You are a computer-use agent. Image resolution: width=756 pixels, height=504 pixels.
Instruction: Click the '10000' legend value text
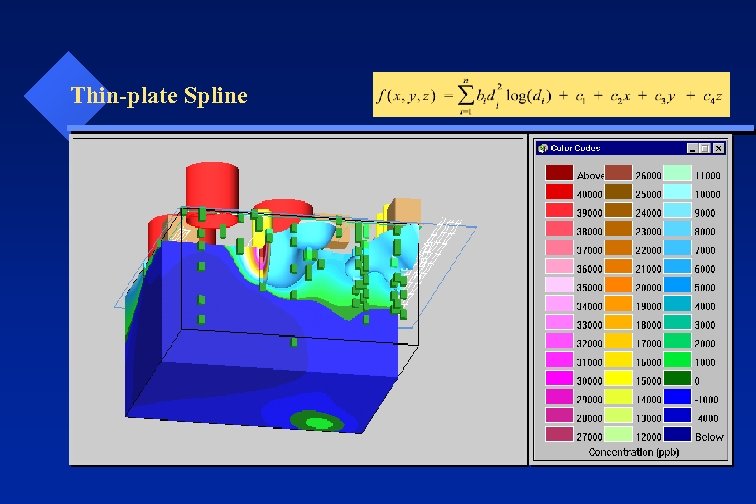[x=707, y=194]
